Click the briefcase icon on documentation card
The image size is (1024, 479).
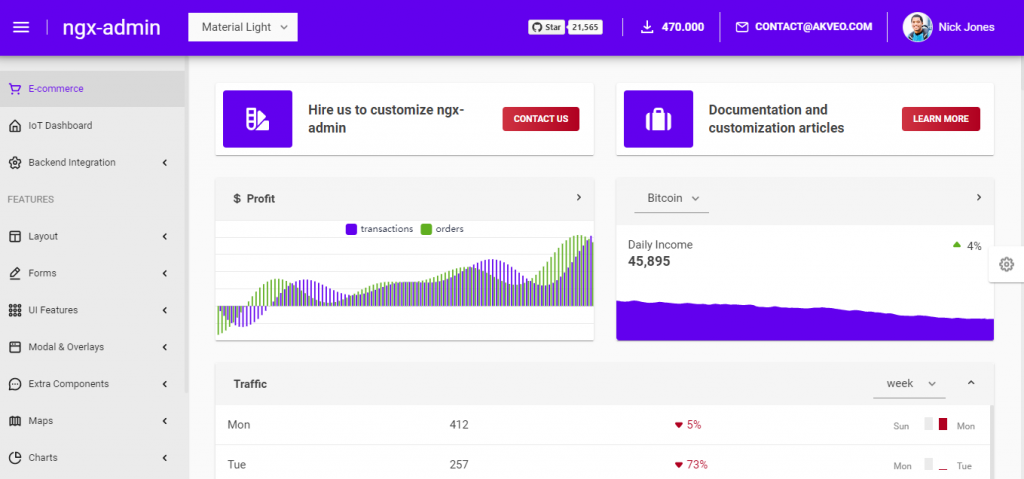658,119
